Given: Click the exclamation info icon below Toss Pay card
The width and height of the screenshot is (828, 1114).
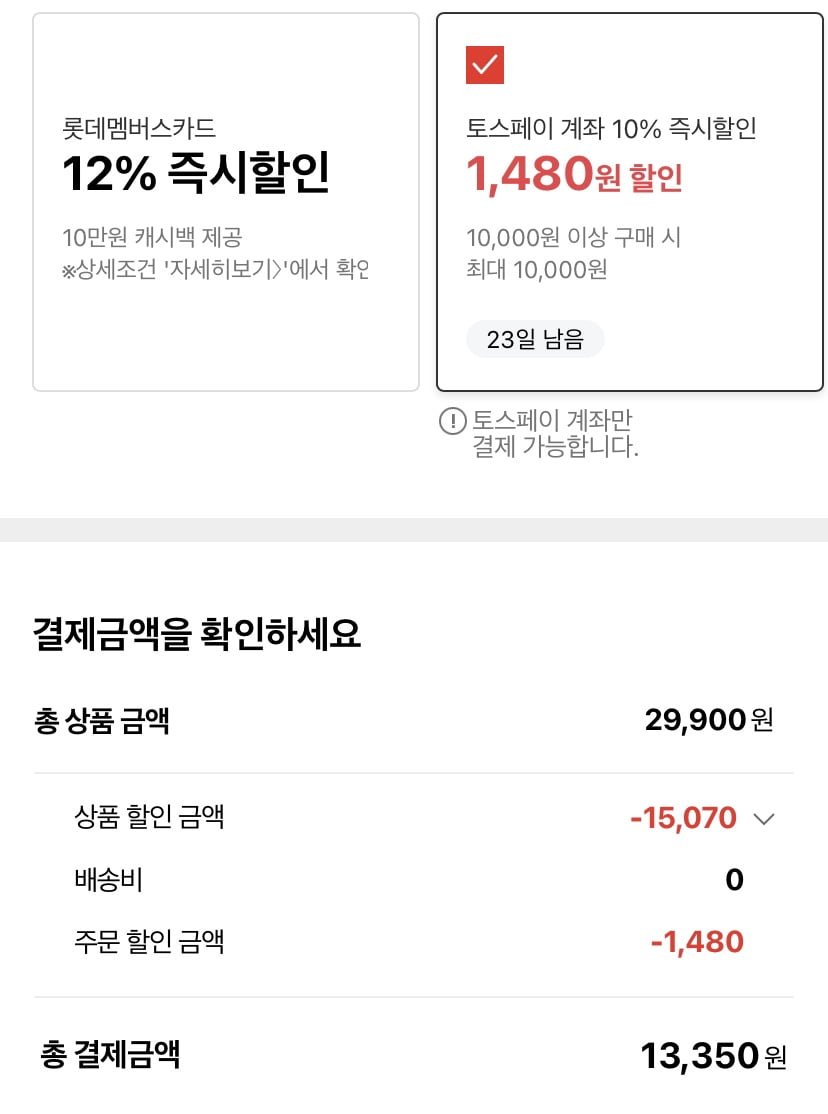Looking at the screenshot, I should (453, 421).
